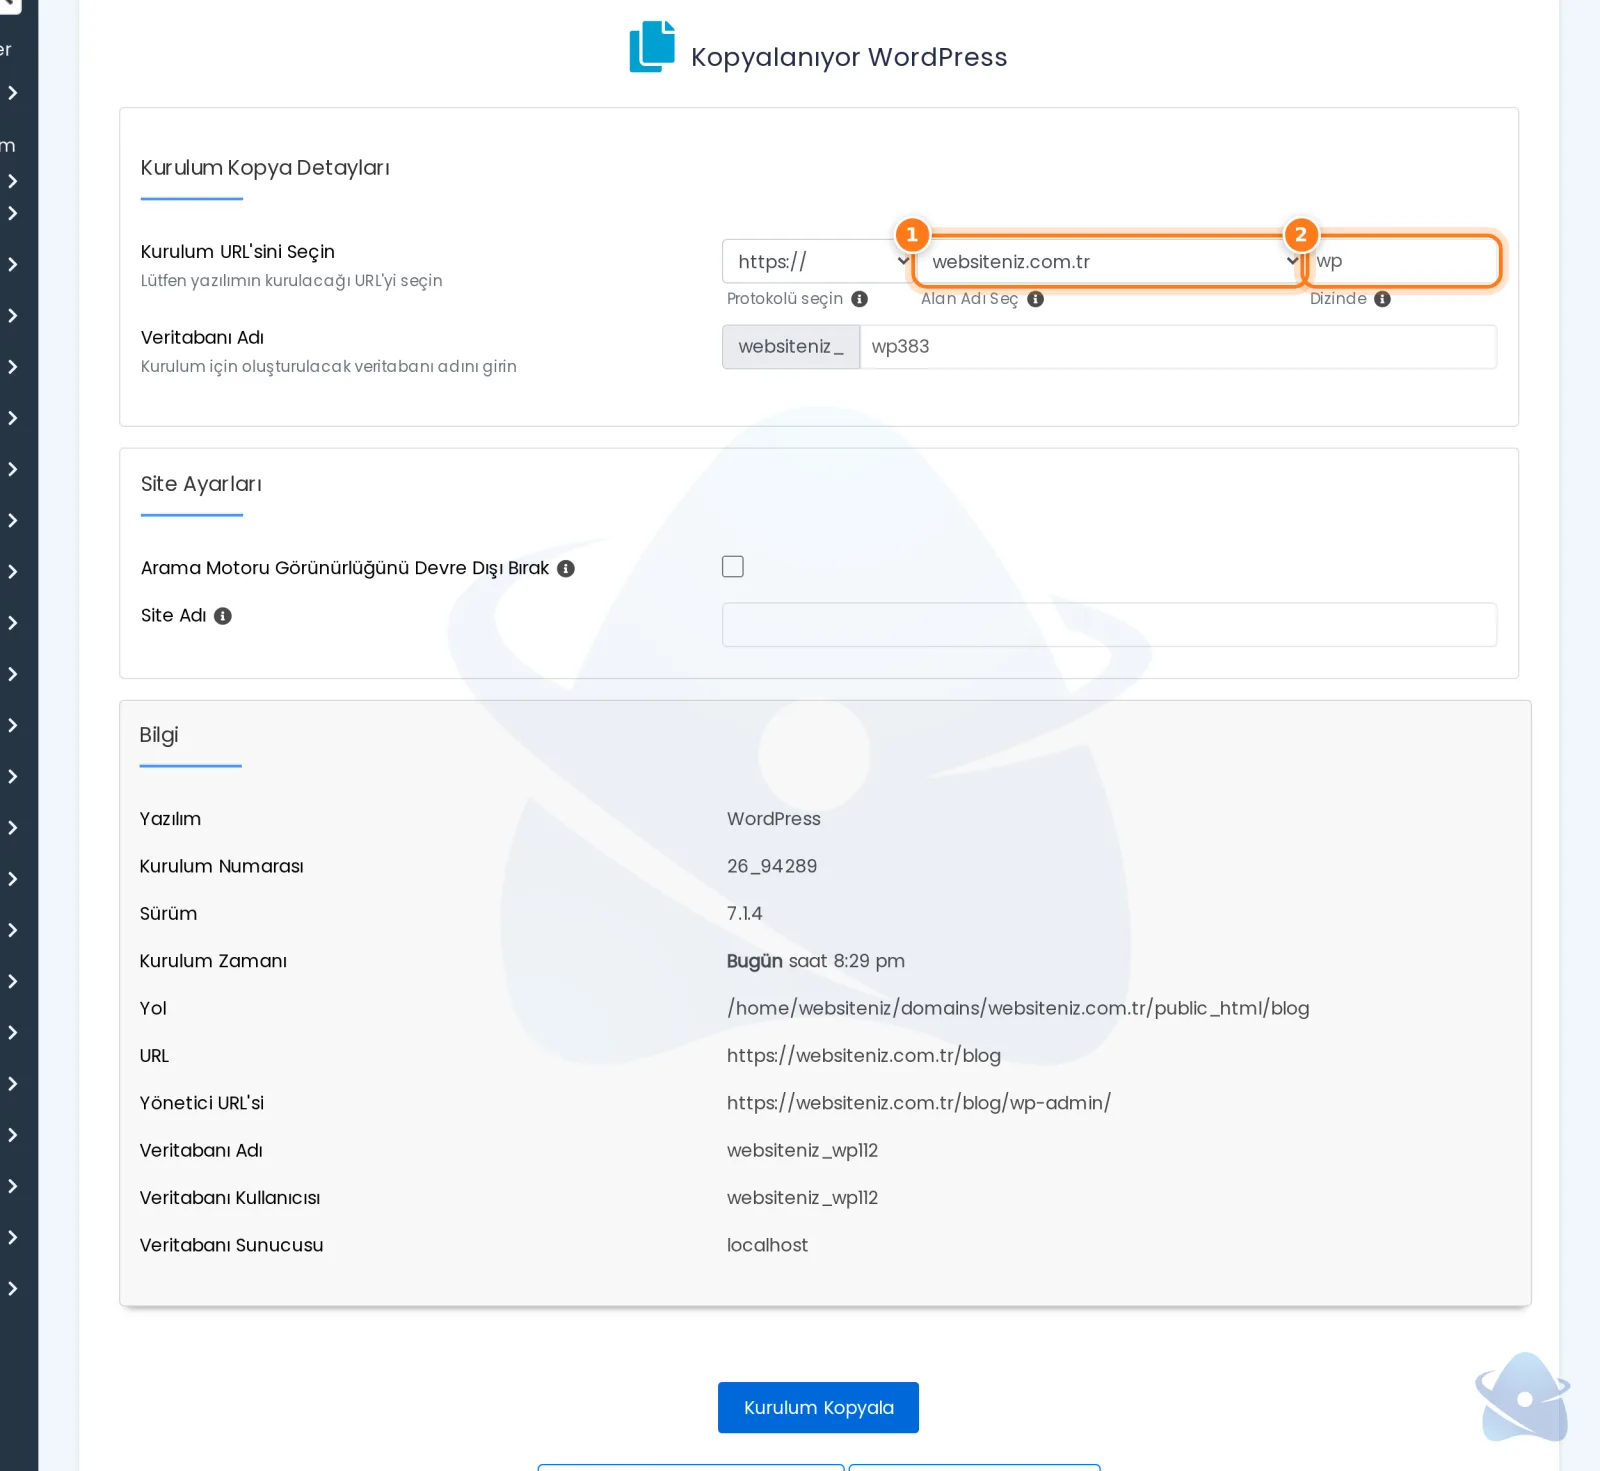Click the info icon next to Alan Adı Seç
The image size is (1600, 1471).
pos(1035,299)
